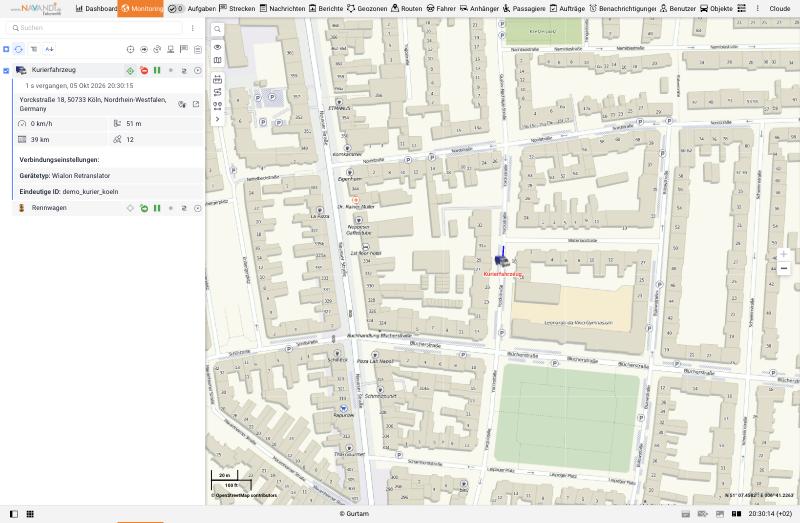Zoom out the map with the minus button

[783, 268]
